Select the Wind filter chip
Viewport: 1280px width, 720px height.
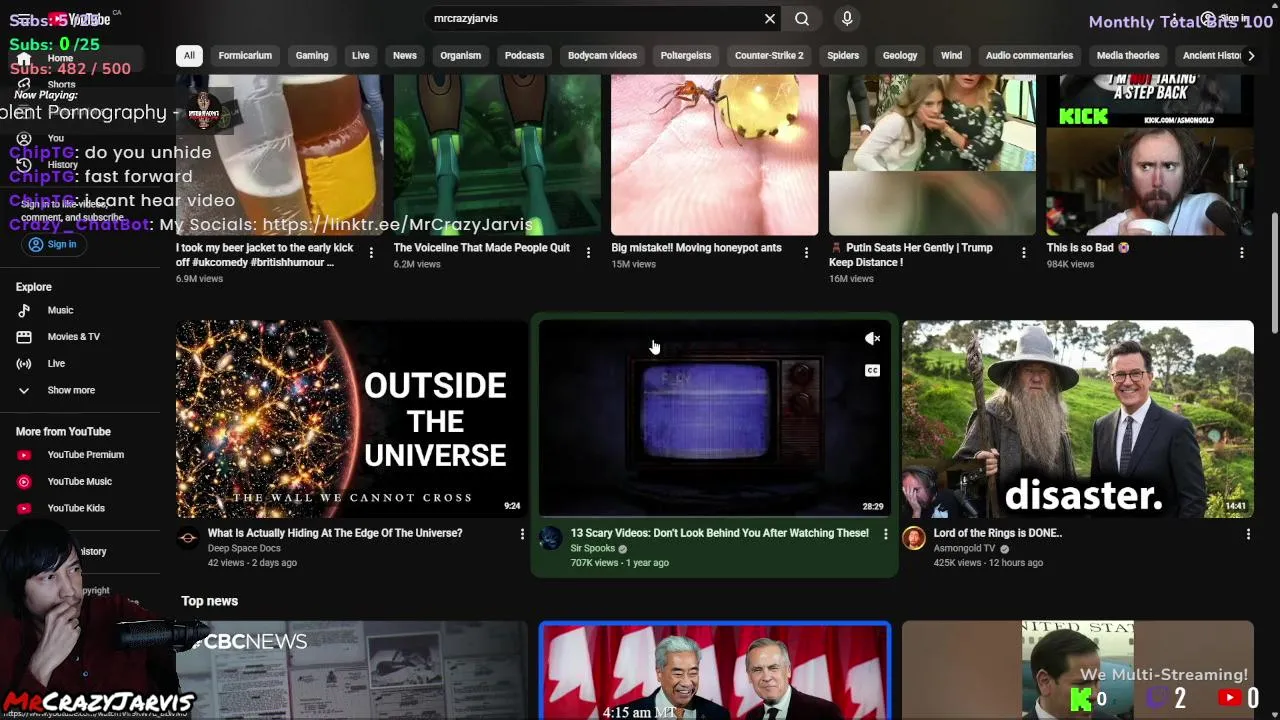coord(951,56)
